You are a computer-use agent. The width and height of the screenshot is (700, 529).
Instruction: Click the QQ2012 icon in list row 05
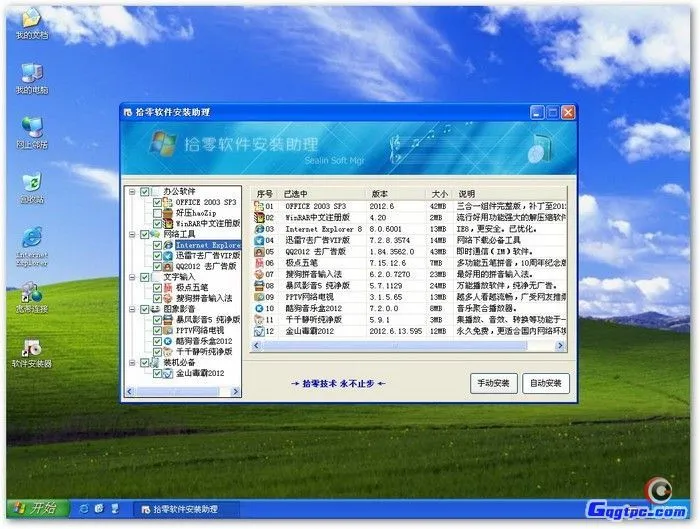pyautogui.click(x=259, y=251)
